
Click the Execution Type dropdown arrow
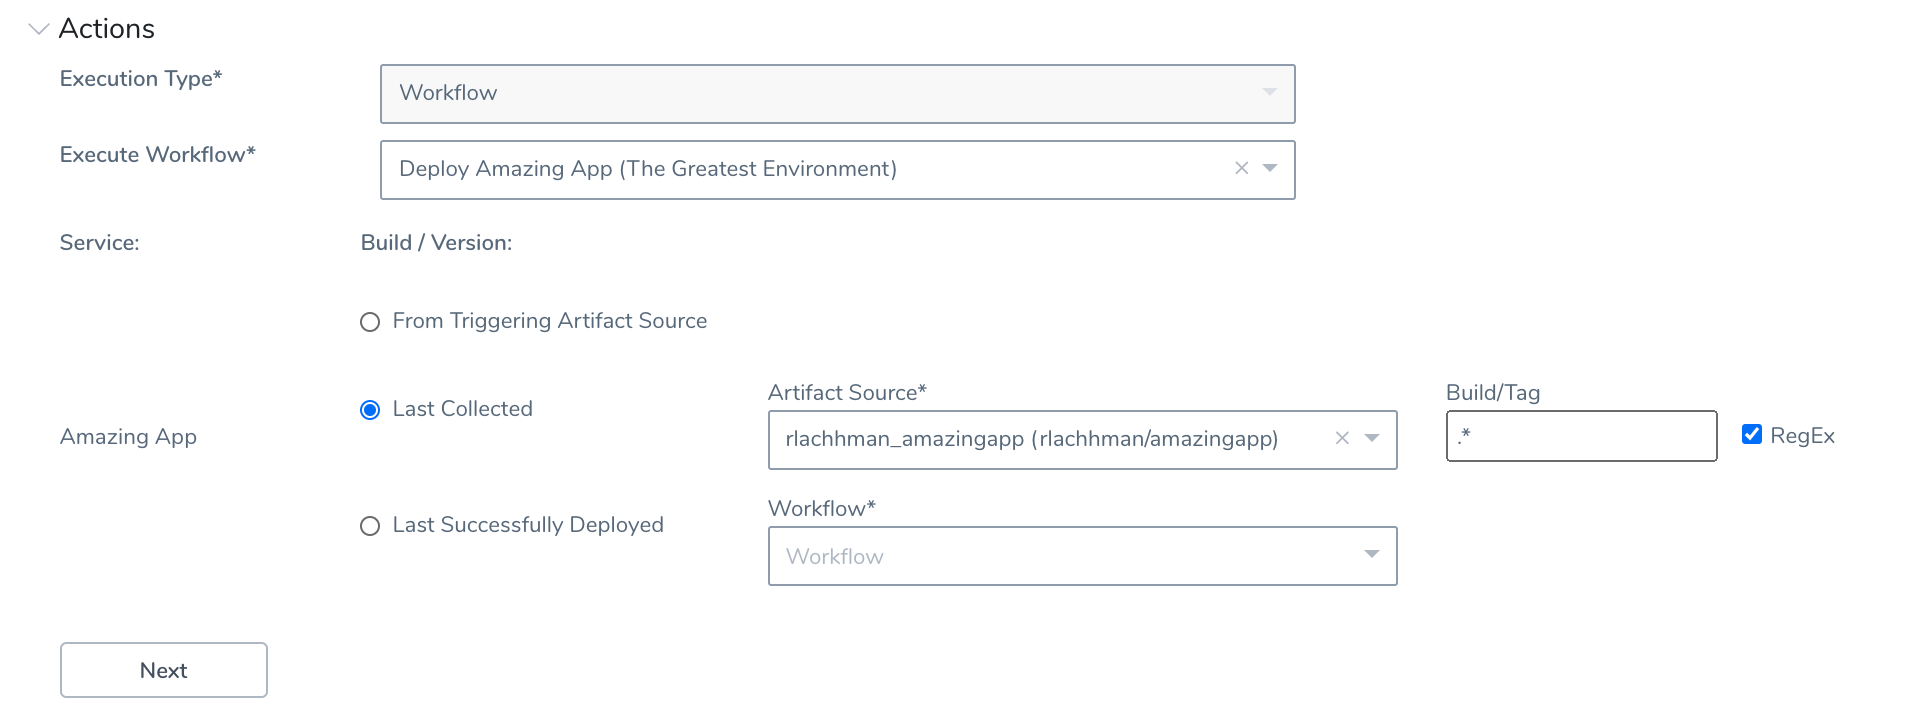pyautogui.click(x=1269, y=93)
